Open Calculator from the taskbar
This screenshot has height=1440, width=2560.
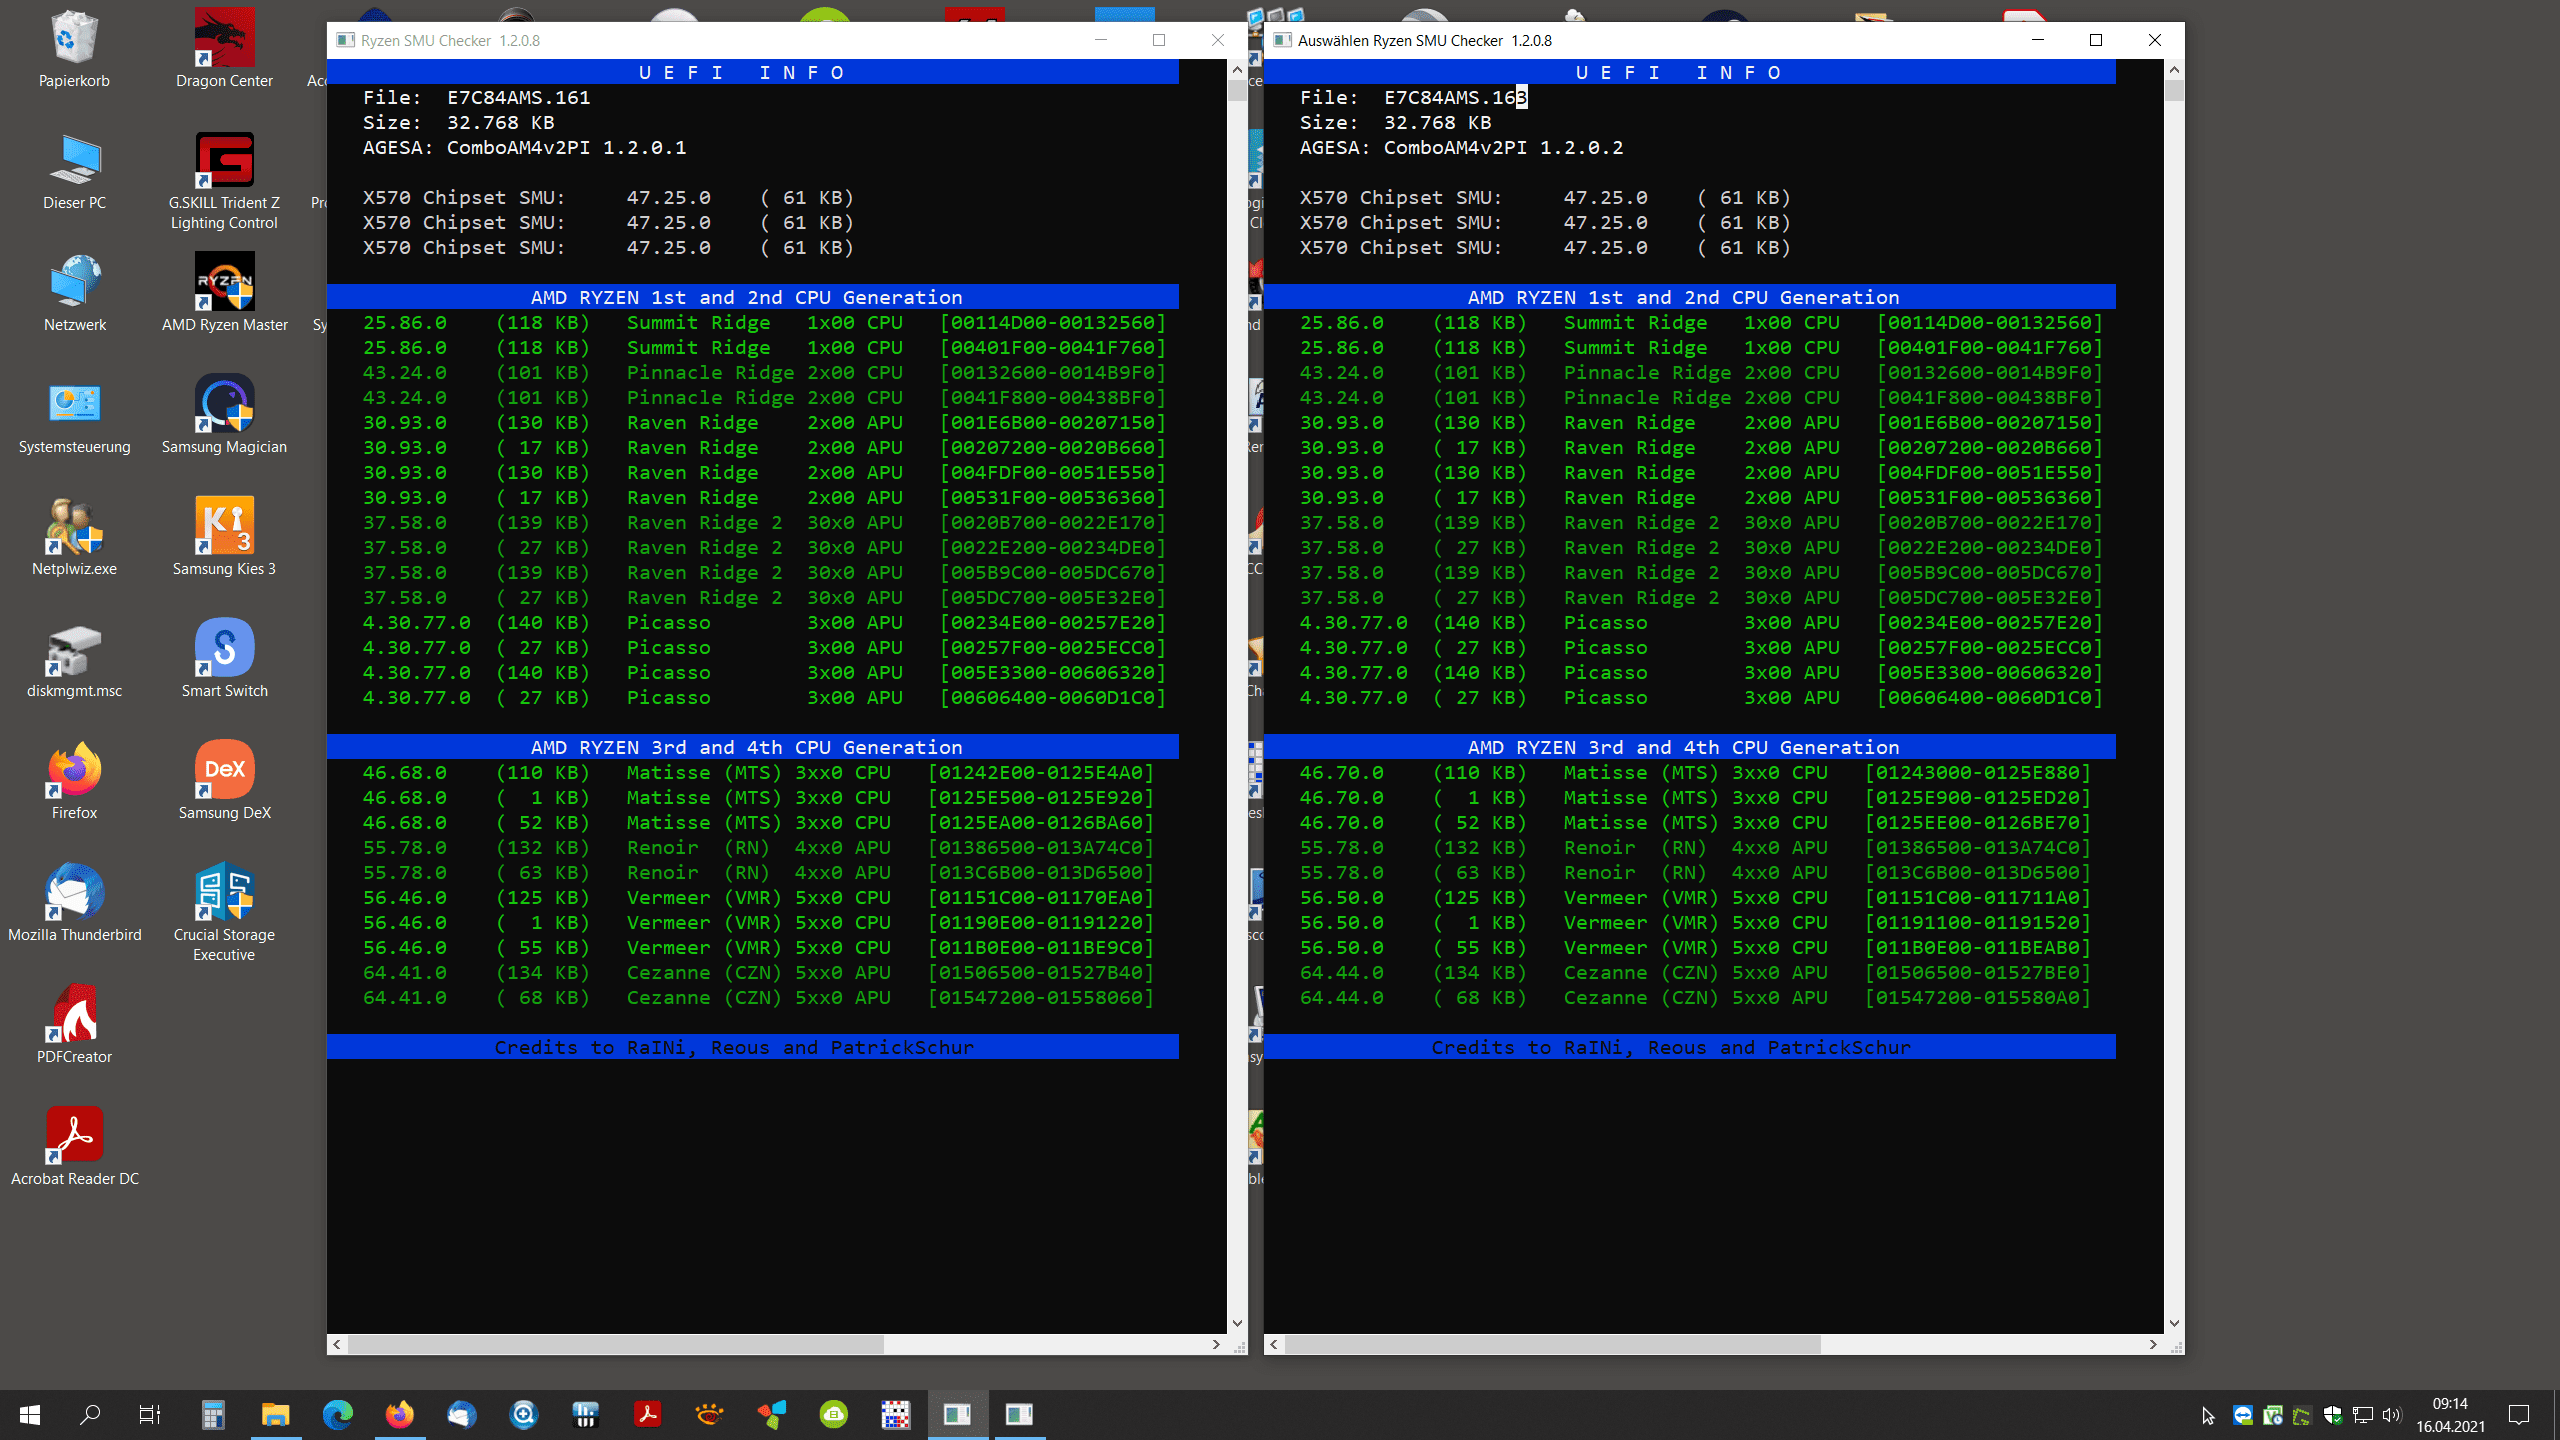(x=213, y=1414)
